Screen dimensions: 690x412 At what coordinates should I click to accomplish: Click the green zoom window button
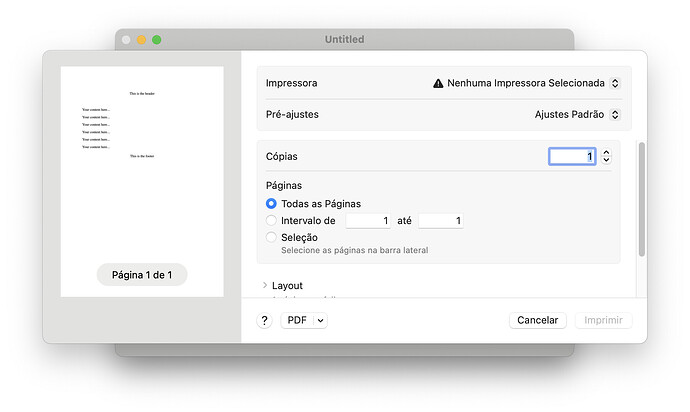tap(157, 40)
